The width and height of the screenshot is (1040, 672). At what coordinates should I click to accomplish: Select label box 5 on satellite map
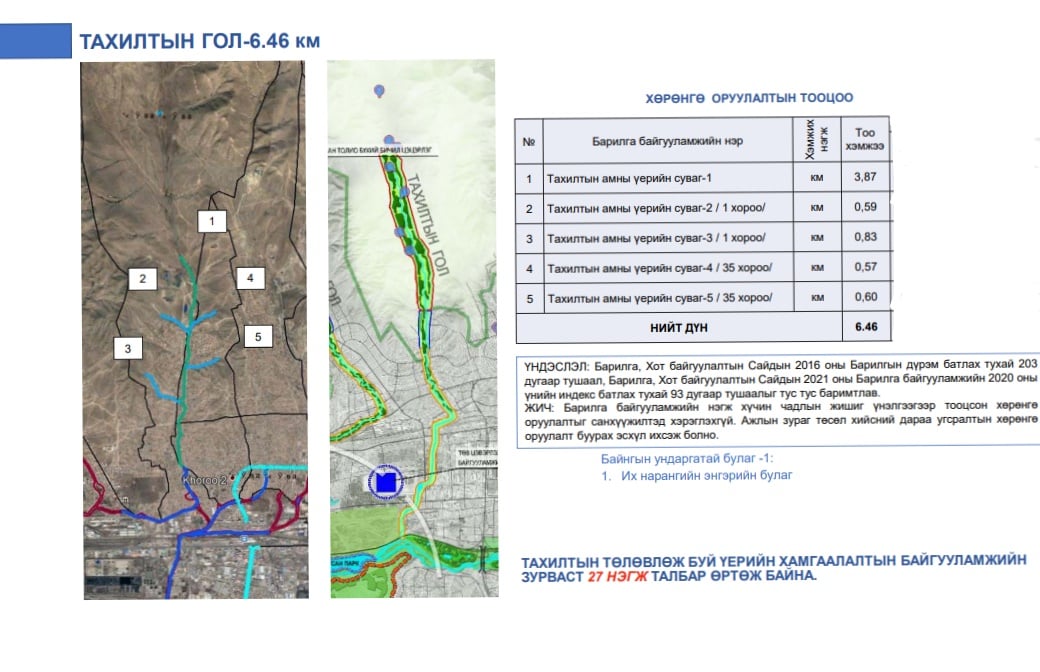pyautogui.click(x=258, y=337)
